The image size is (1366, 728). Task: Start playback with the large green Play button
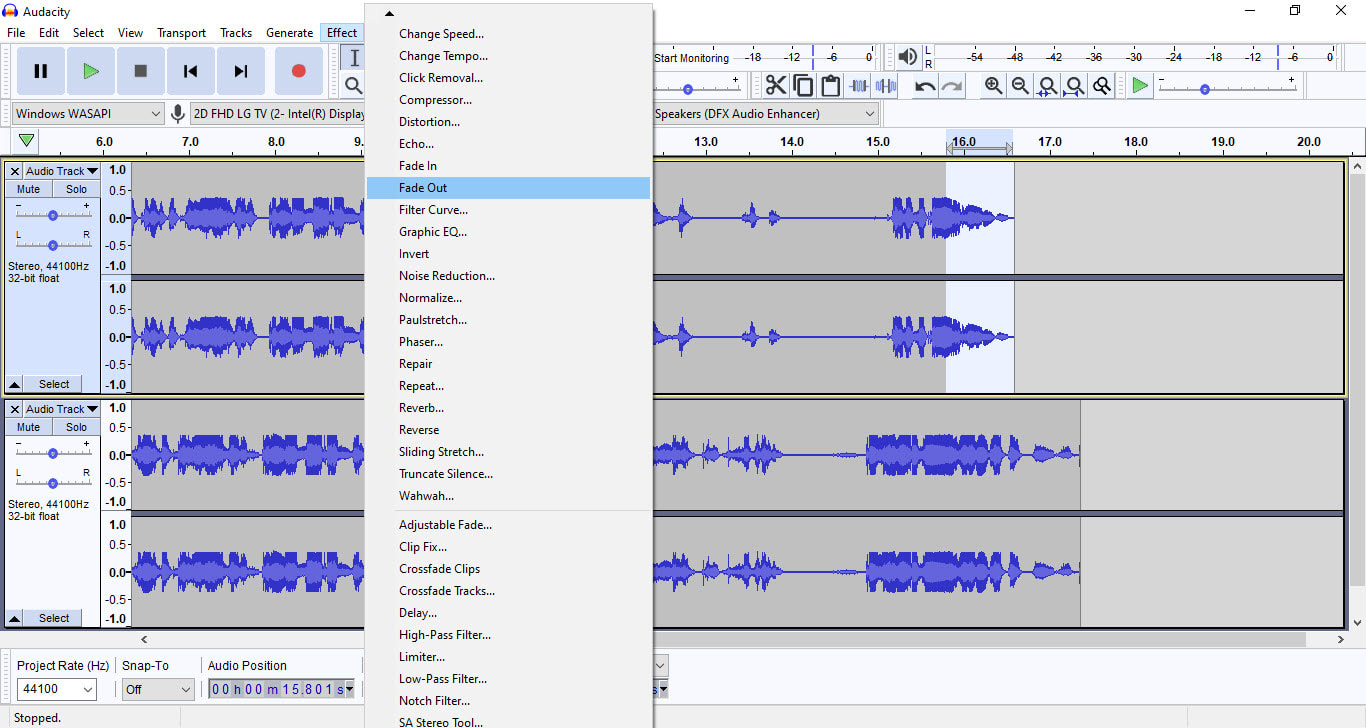(91, 71)
